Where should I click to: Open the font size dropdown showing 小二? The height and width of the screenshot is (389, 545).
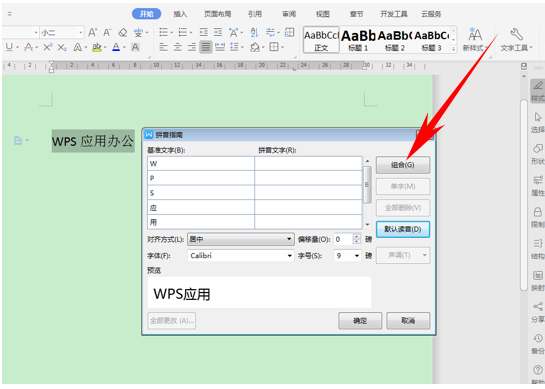click(x=62, y=33)
